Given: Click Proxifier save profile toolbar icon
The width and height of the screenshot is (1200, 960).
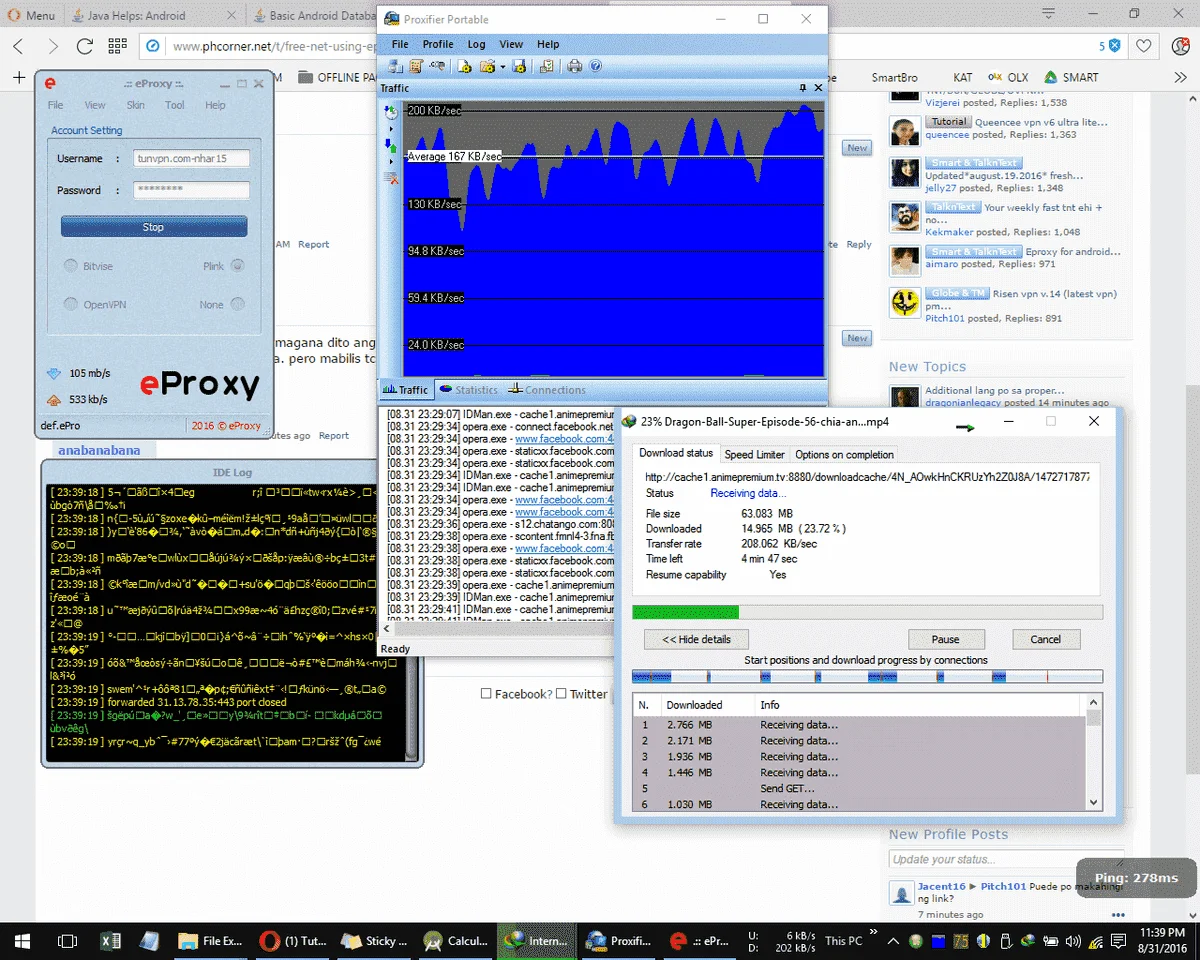Looking at the screenshot, I should (x=521, y=66).
